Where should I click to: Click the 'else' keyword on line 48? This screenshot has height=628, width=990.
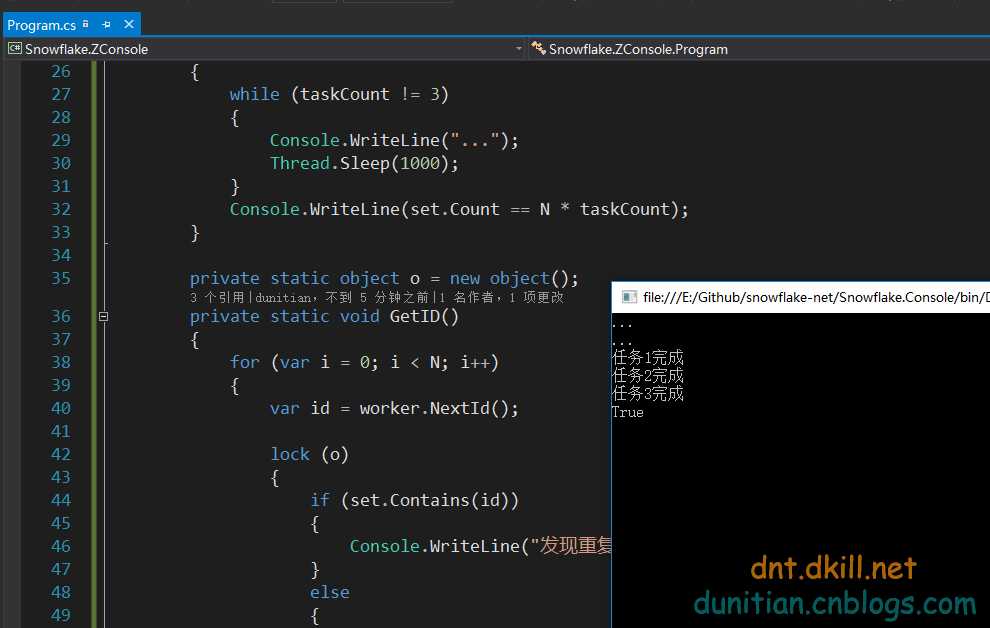tap(330, 593)
